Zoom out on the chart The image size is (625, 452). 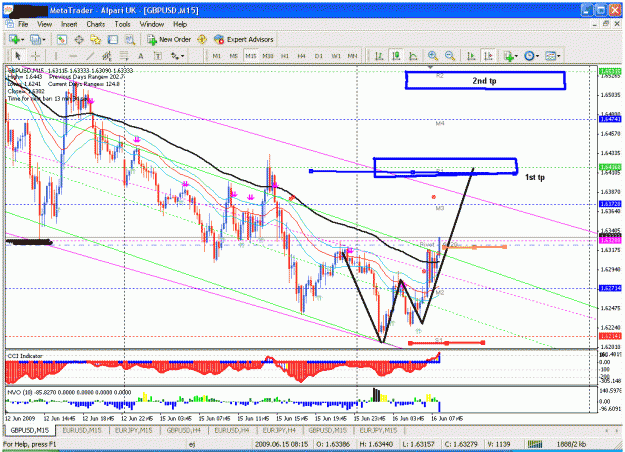point(450,56)
